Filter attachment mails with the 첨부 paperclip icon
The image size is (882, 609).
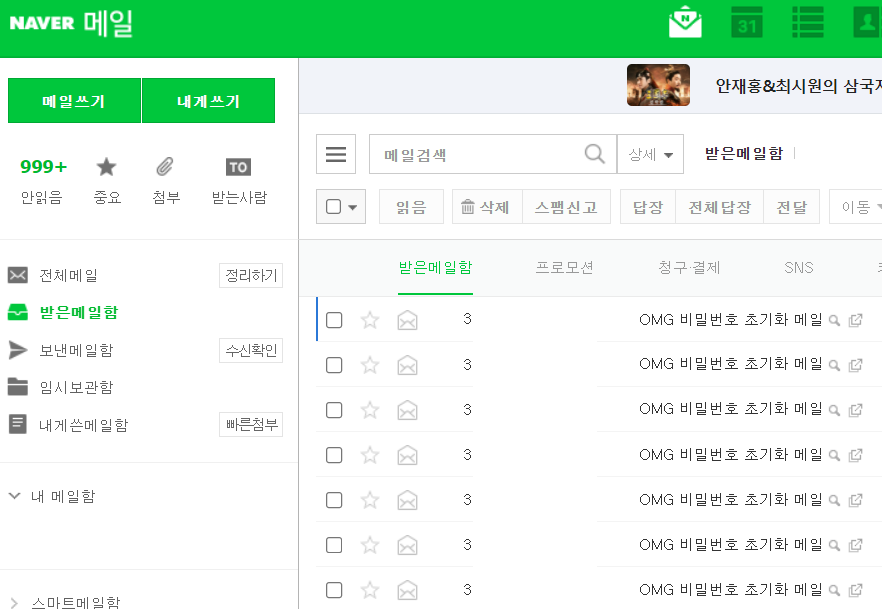point(166,181)
